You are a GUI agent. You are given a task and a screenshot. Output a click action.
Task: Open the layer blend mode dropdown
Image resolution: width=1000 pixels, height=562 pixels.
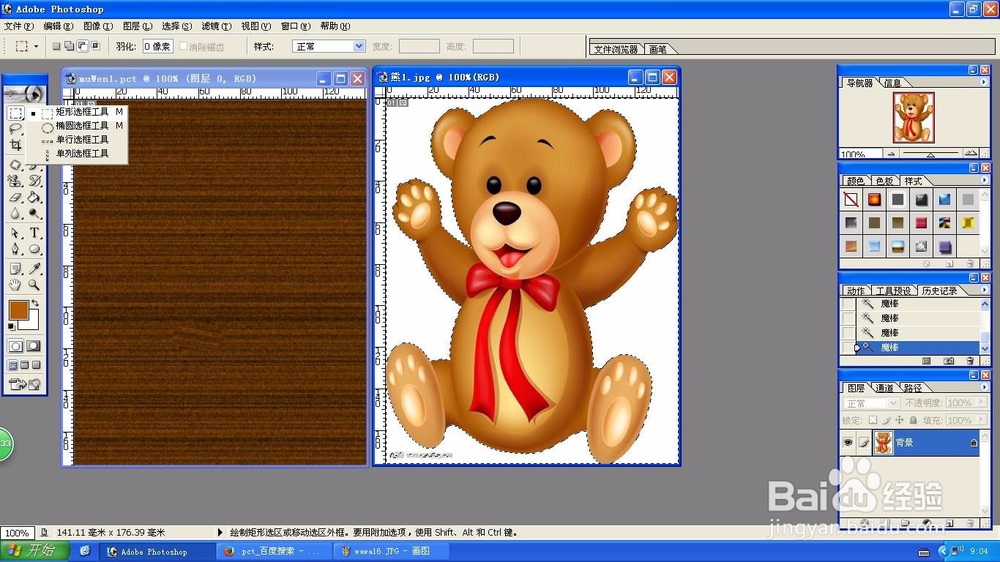tap(871, 403)
